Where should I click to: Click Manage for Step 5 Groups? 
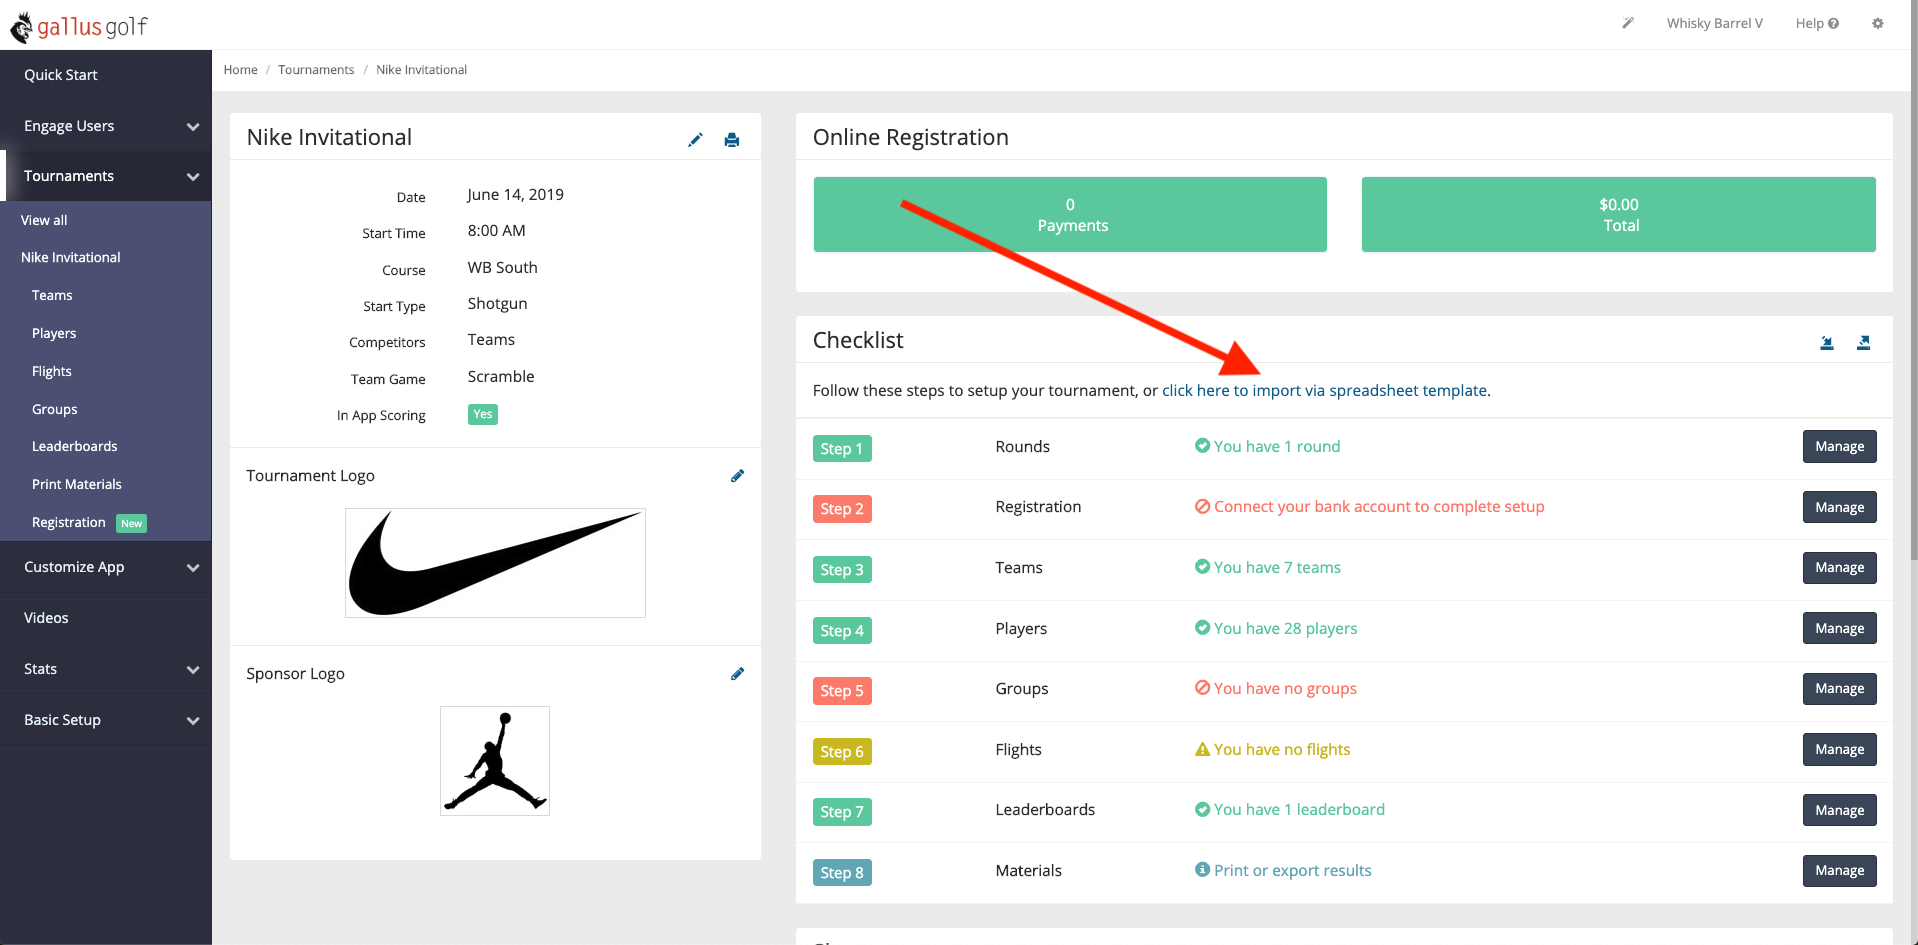tap(1838, 688)
